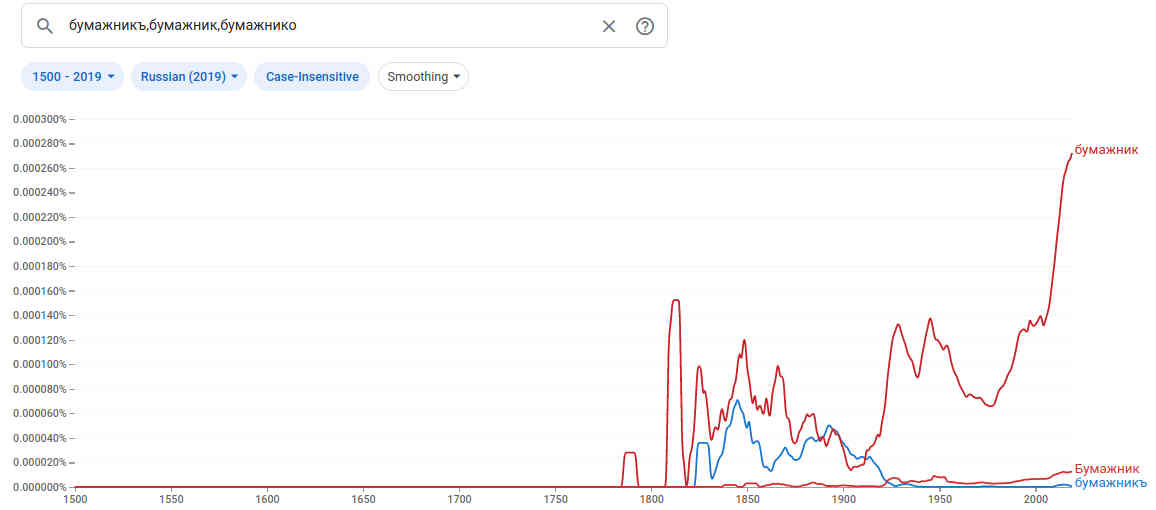Click the 0.000140% y-axis label
The height and width of the screenshot is (510, 1156).
coord(40,315)
